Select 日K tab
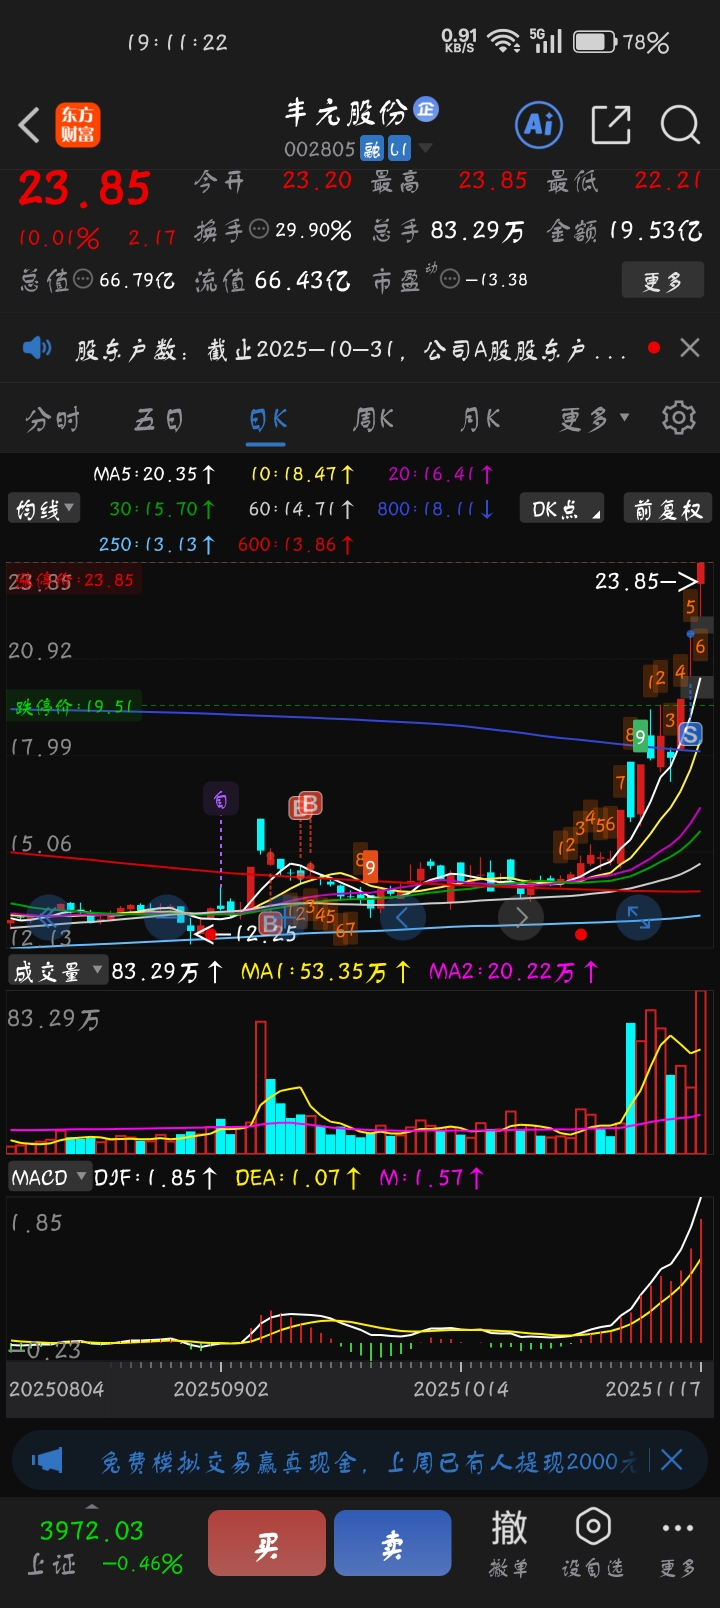The image size is (720, 1608). tap(268, 419)
